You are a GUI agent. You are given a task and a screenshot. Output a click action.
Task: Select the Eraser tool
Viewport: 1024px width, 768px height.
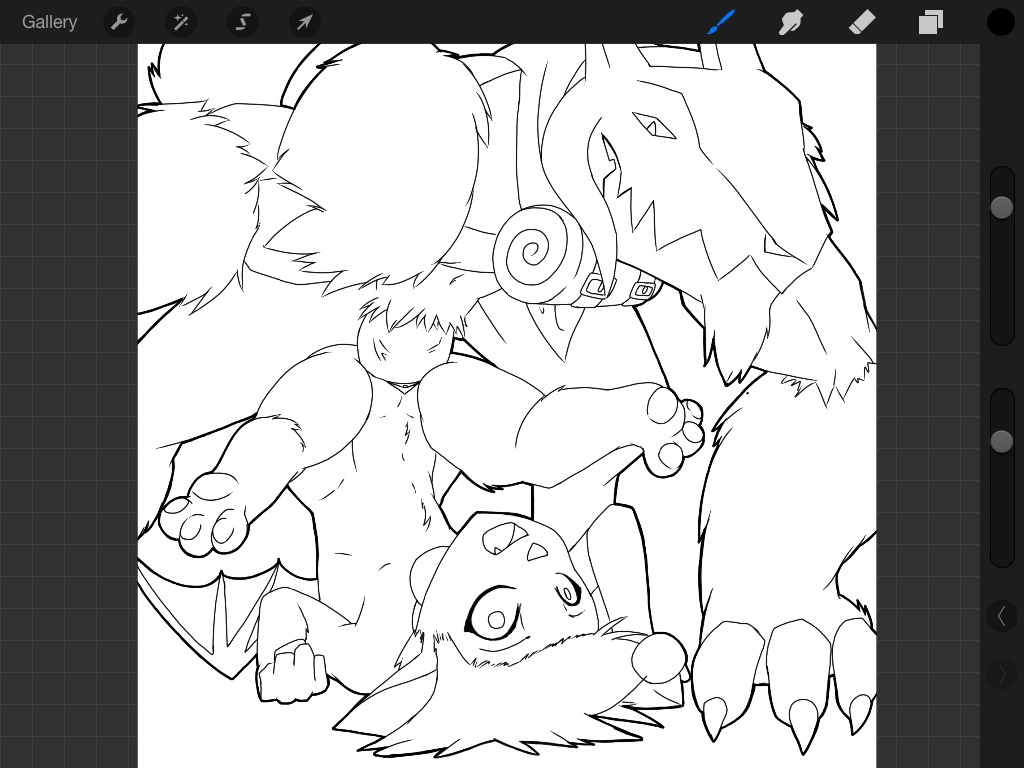click(x=861, y=22)
